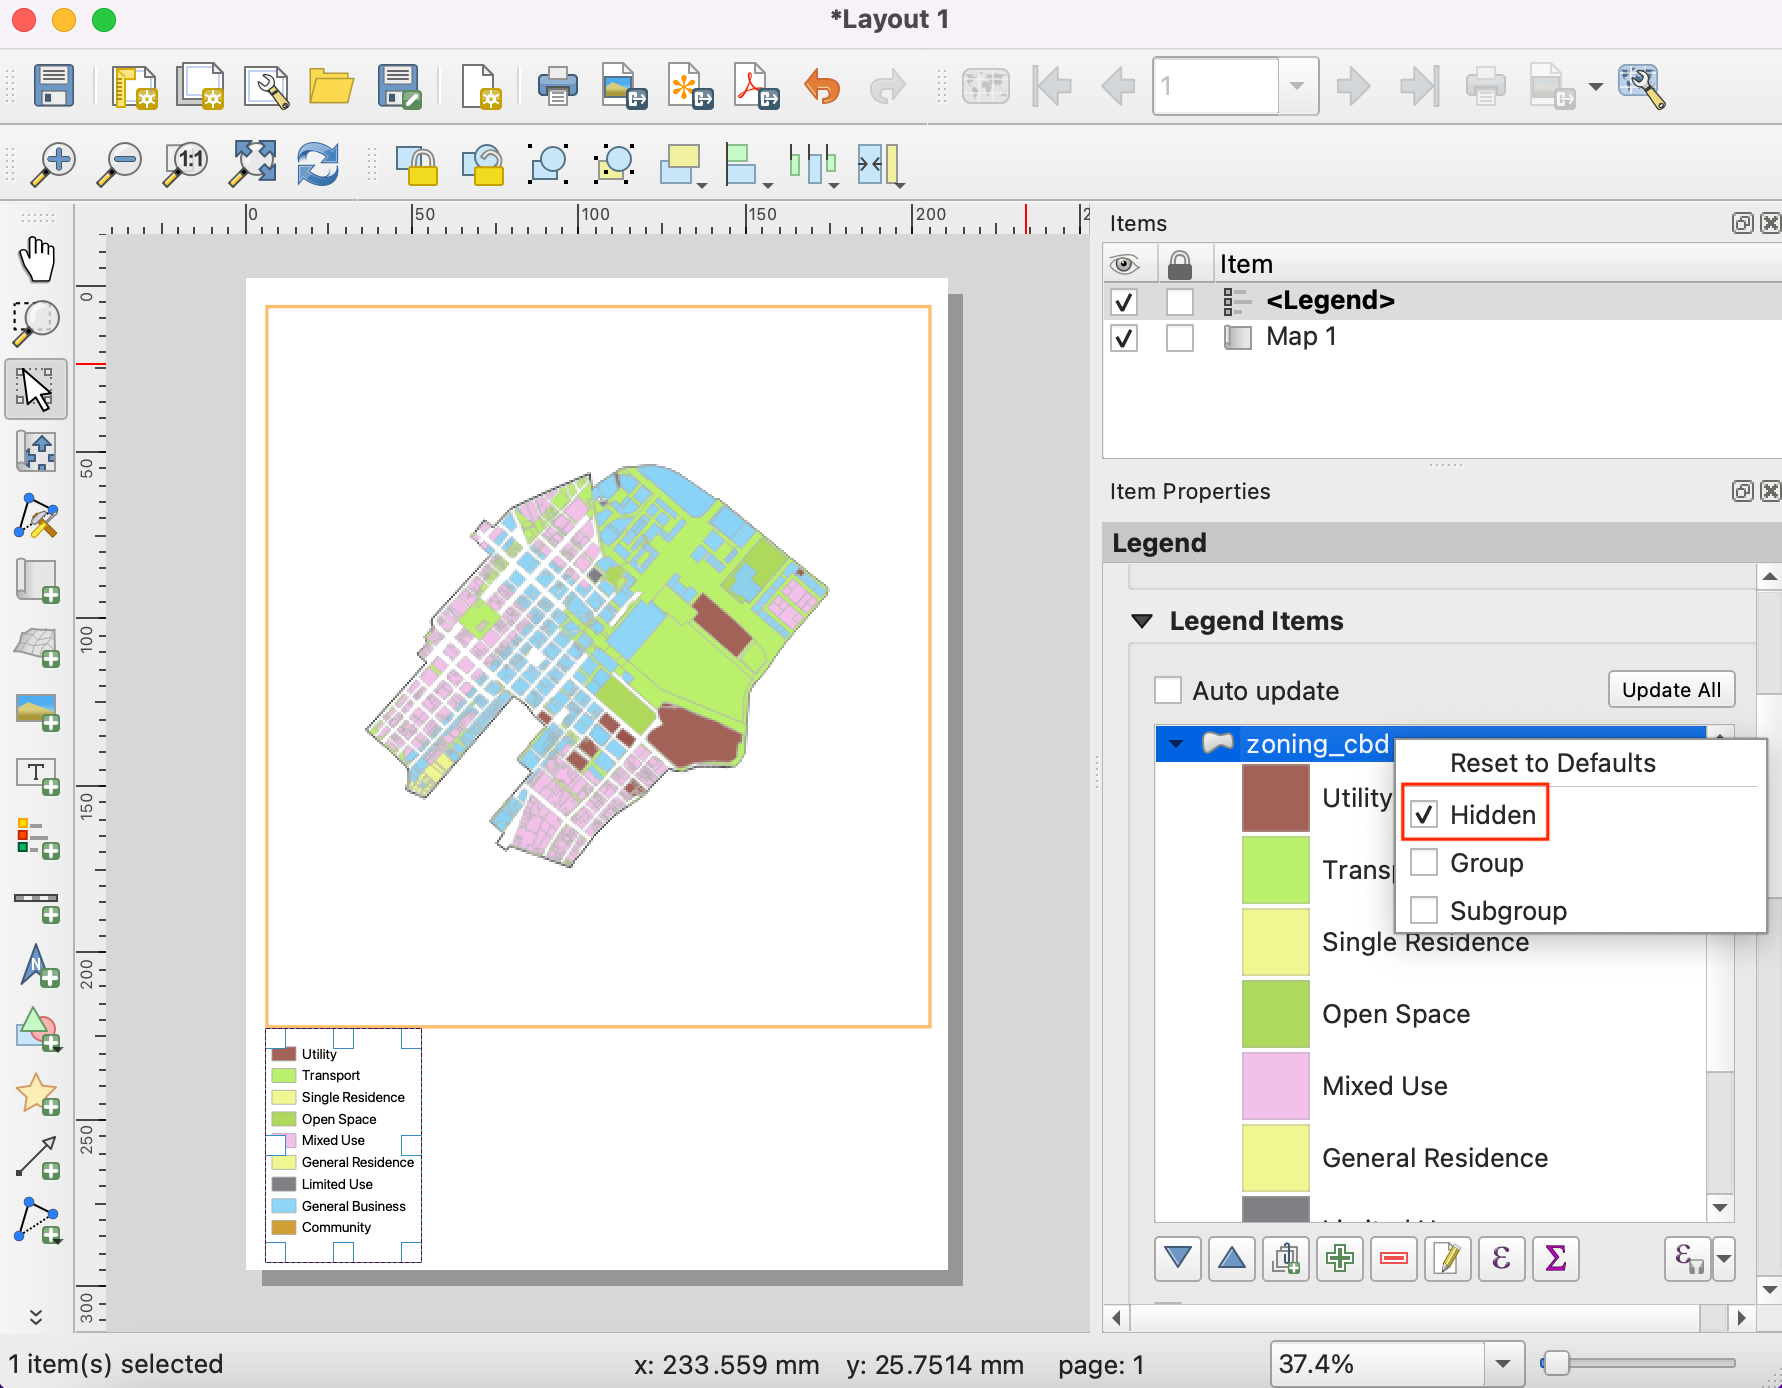This screenshot has height=1388, width=1782.
Task: Select the Subgroup style option
Action: 1424,911
